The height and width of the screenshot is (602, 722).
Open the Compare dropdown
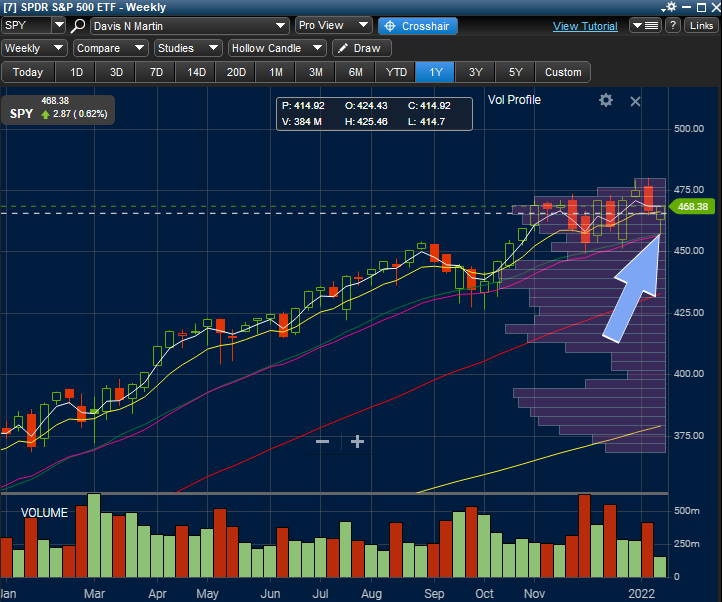coord(111,48)
